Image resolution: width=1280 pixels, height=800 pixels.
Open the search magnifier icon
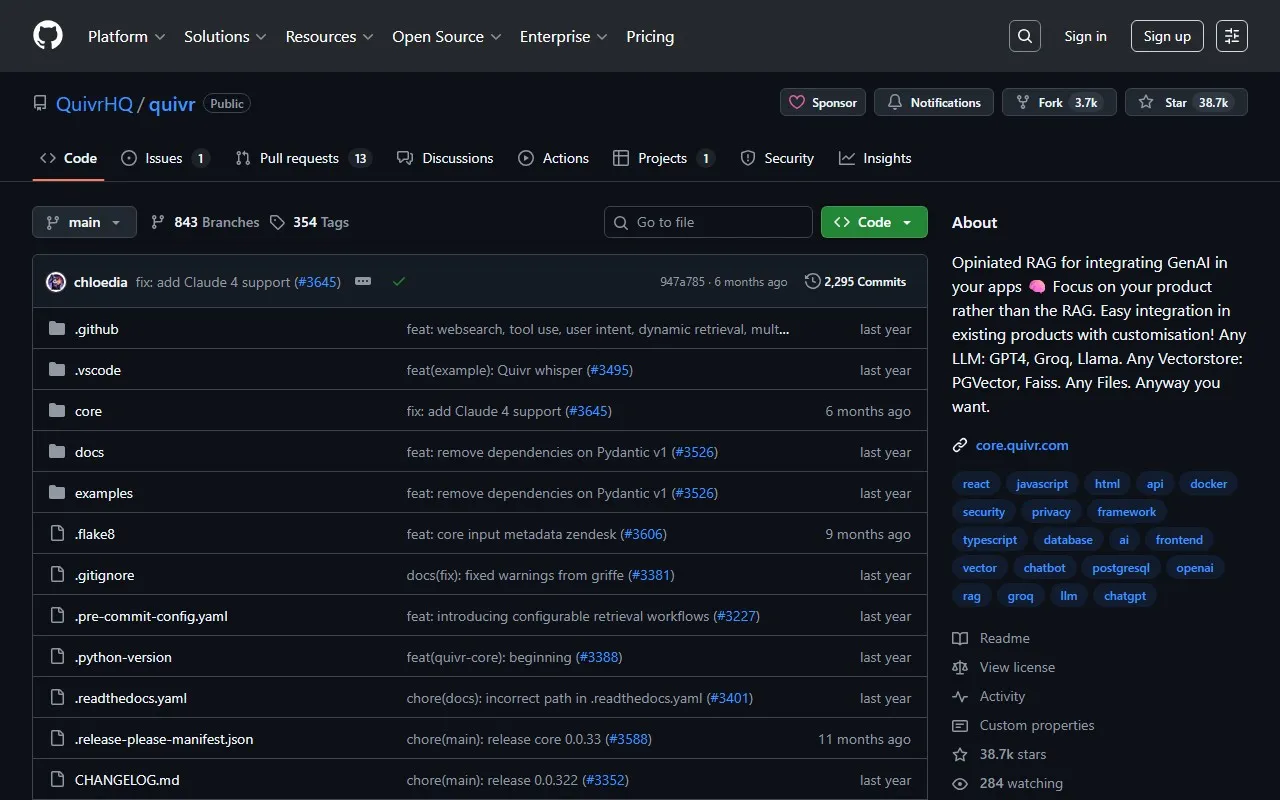pyautogui.click(x=1025, y=36)
